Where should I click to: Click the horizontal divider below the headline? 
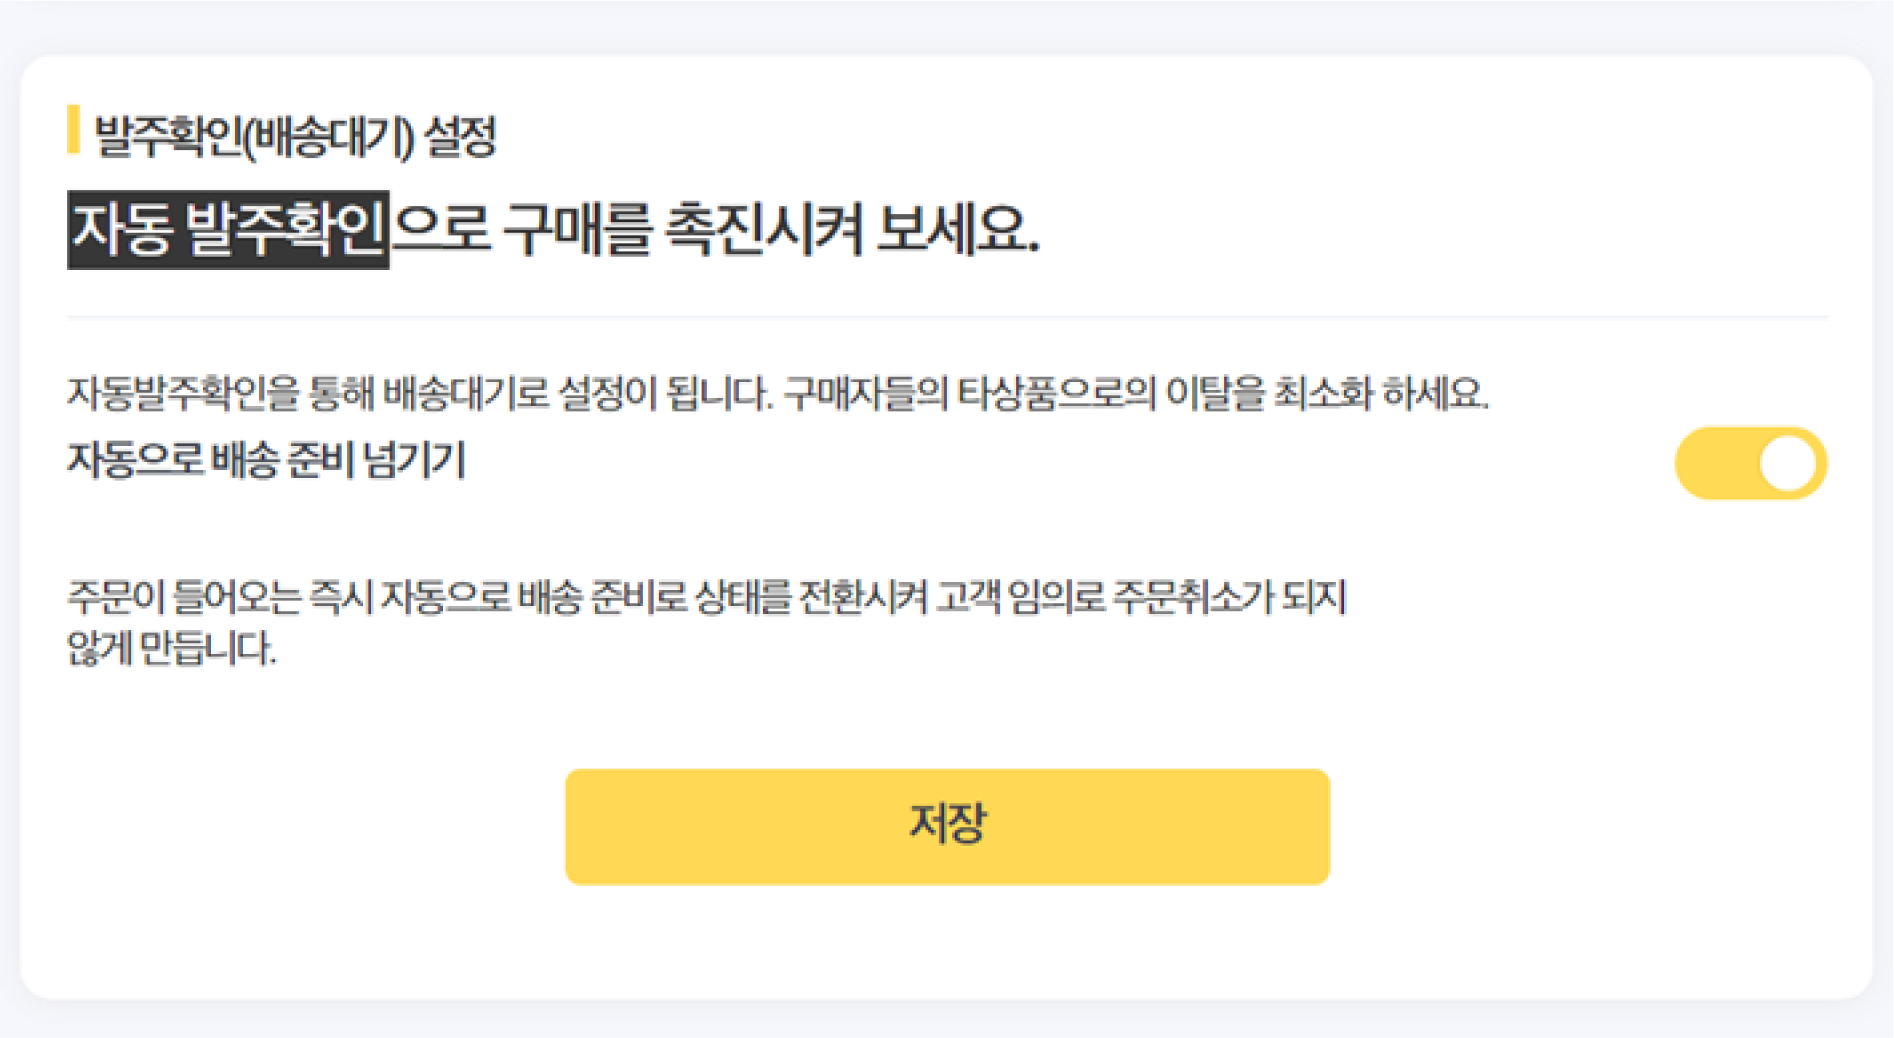(x=947, y=317)
